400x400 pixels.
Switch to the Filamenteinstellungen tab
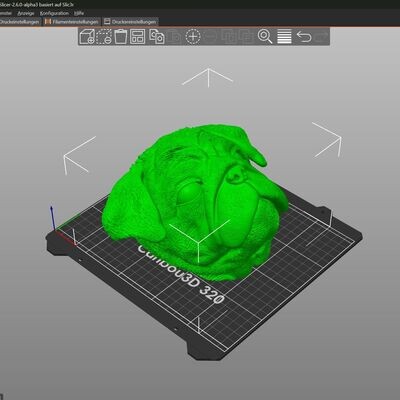[x=72, y=22]
